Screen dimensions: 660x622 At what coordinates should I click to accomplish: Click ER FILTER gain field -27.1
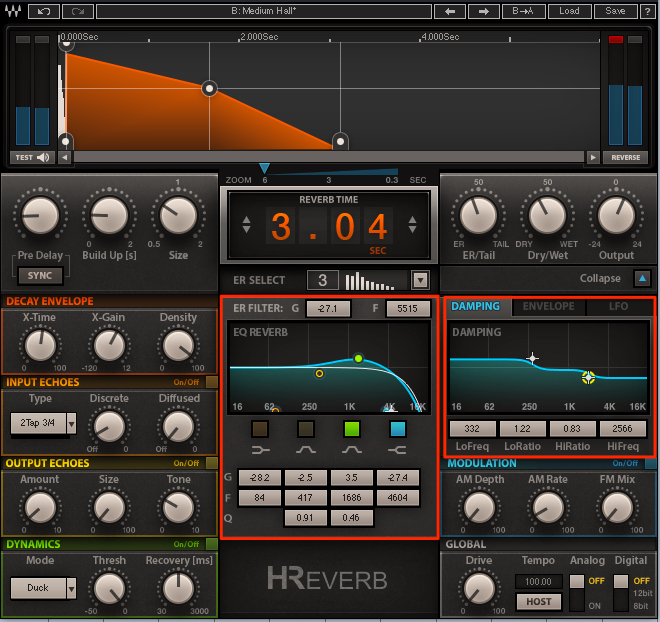pos(328,308)
